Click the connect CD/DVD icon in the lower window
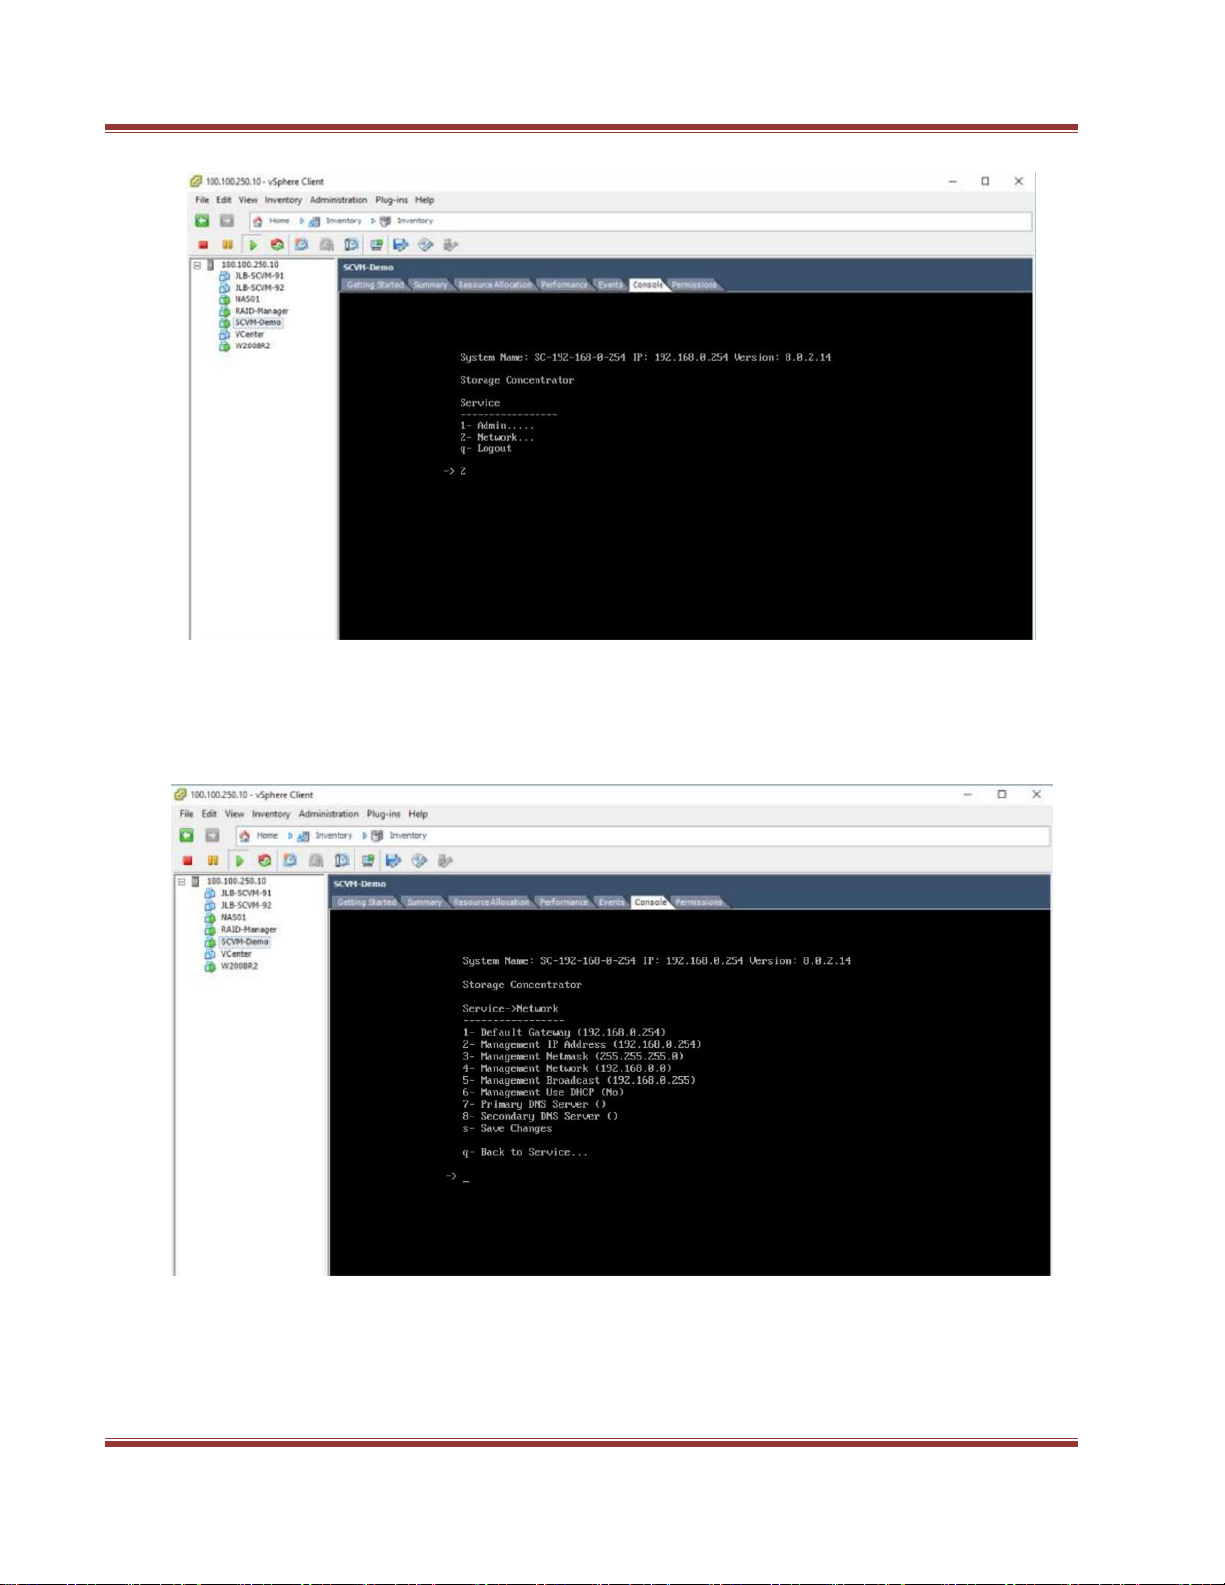The width and height of the screenshot is (1225, 1585). (419, 860)
